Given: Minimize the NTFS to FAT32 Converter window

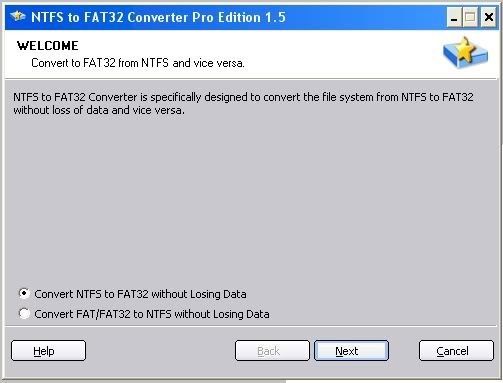Looking at the screenshot, I should coord(454,17).
